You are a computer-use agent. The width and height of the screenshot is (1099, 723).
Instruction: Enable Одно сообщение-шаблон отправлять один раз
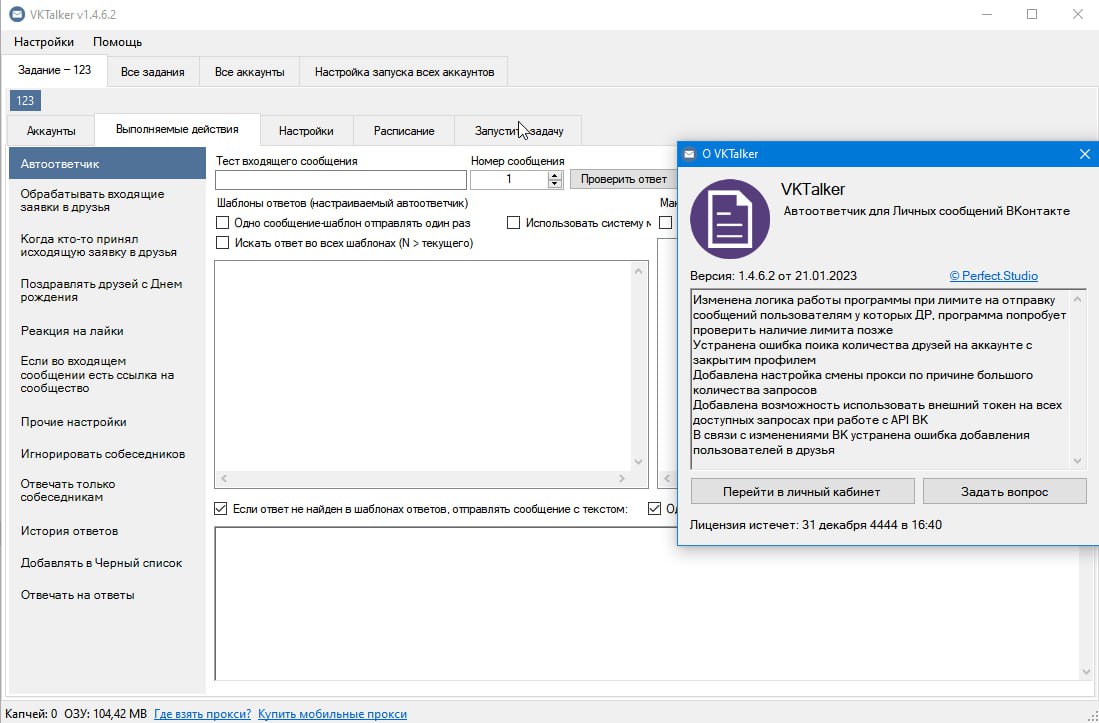223,223
